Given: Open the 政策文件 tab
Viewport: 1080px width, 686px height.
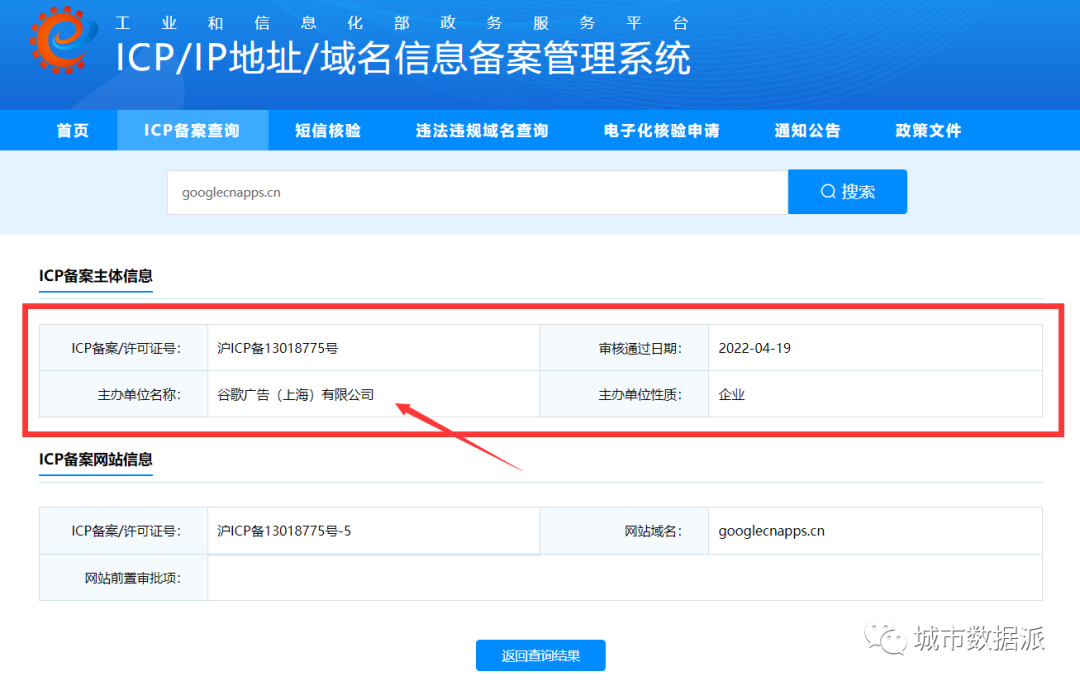Looking at the screenshot, I should [928, 130].
